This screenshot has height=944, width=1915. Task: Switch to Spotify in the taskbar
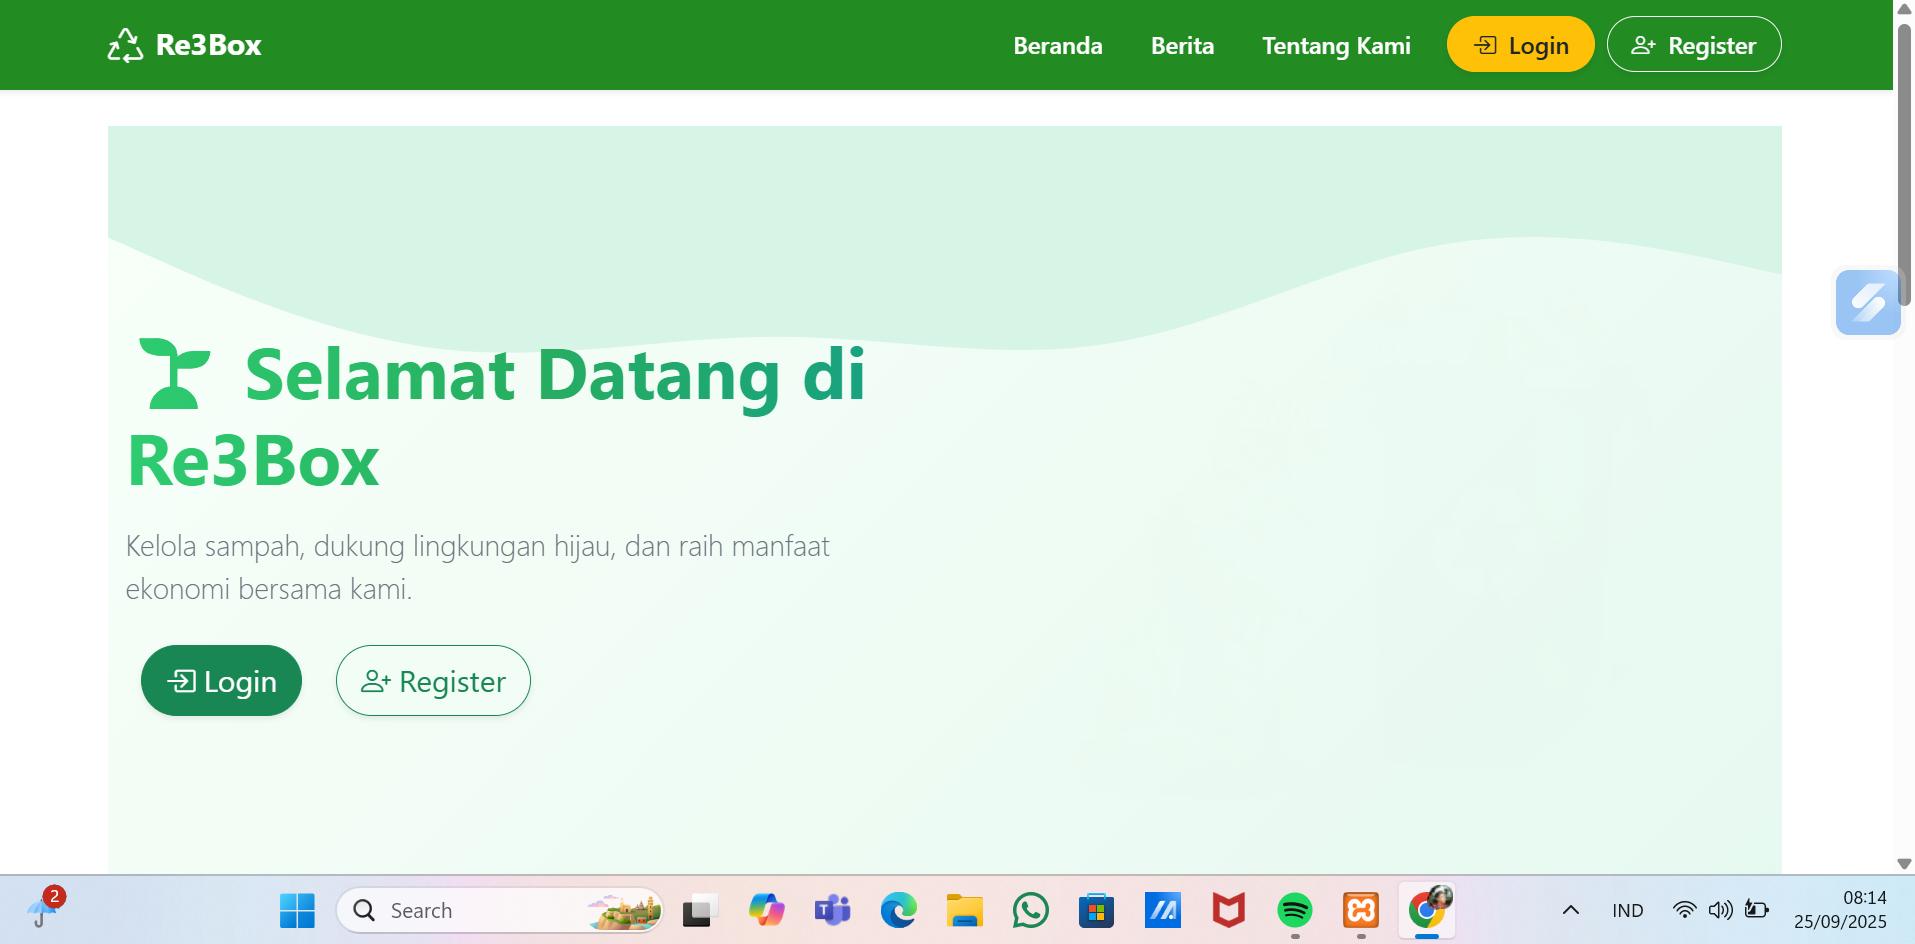coord(1294,910)
